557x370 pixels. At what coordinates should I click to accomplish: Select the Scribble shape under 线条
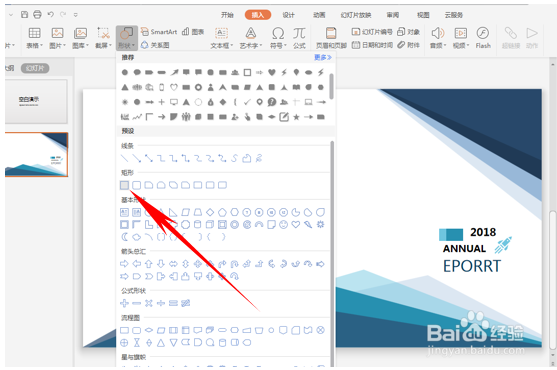click(x=259, y=158)
